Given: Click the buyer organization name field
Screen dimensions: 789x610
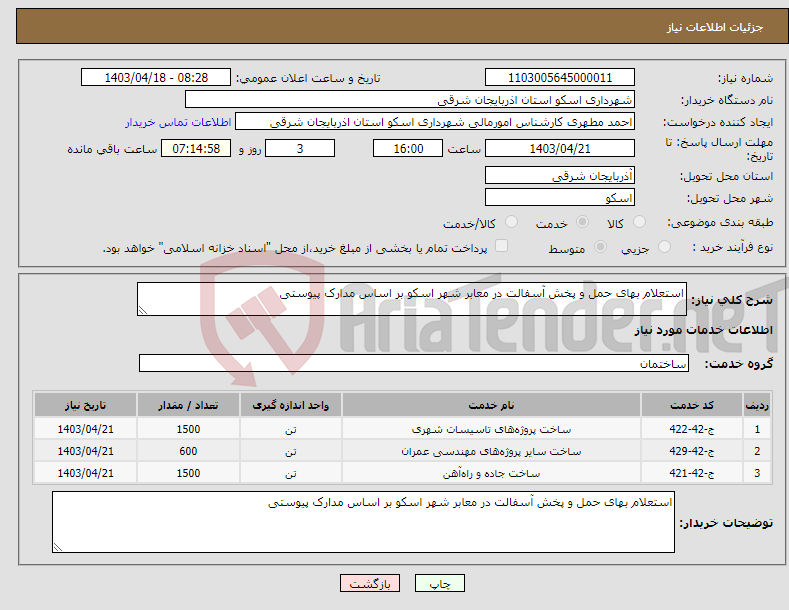Looking at the screenshot, I should (x=410, y=100).
